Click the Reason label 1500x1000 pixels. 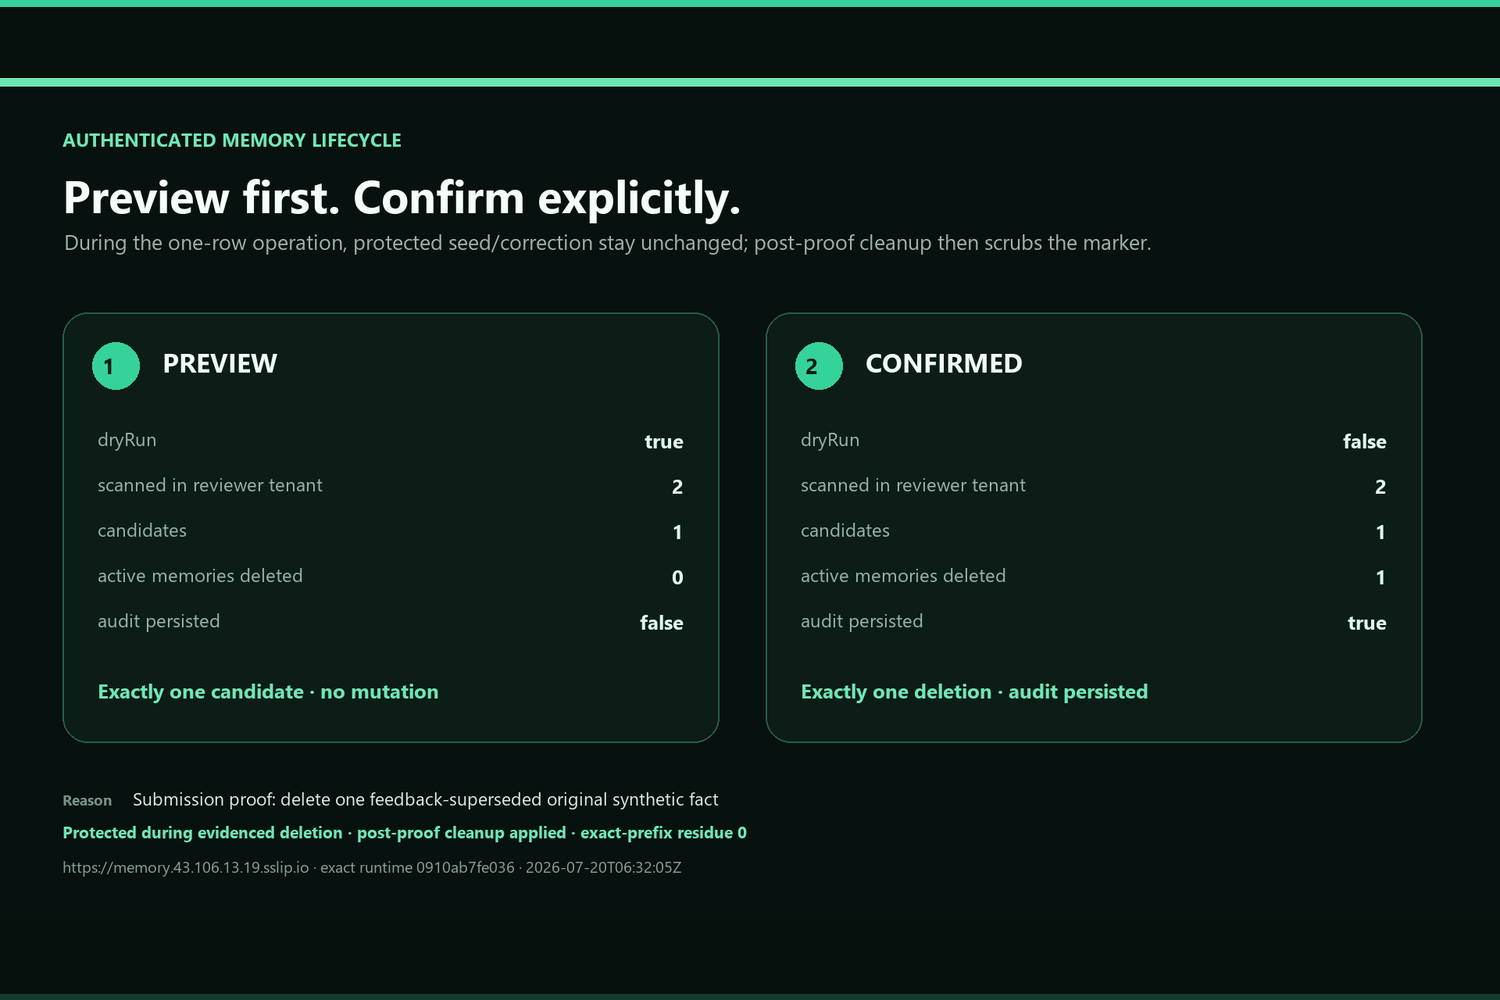pos(87,800)
